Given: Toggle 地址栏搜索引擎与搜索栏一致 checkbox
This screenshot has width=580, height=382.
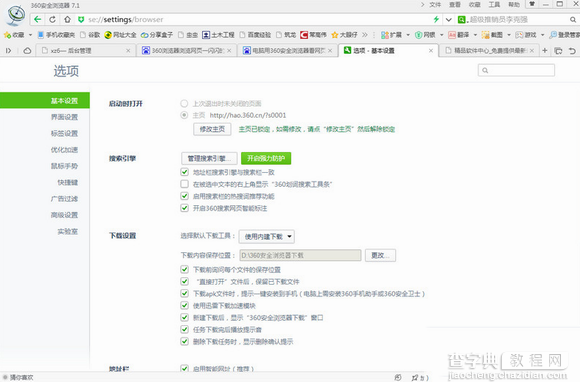Looking at the screenshot, I should tap(184, 172).
